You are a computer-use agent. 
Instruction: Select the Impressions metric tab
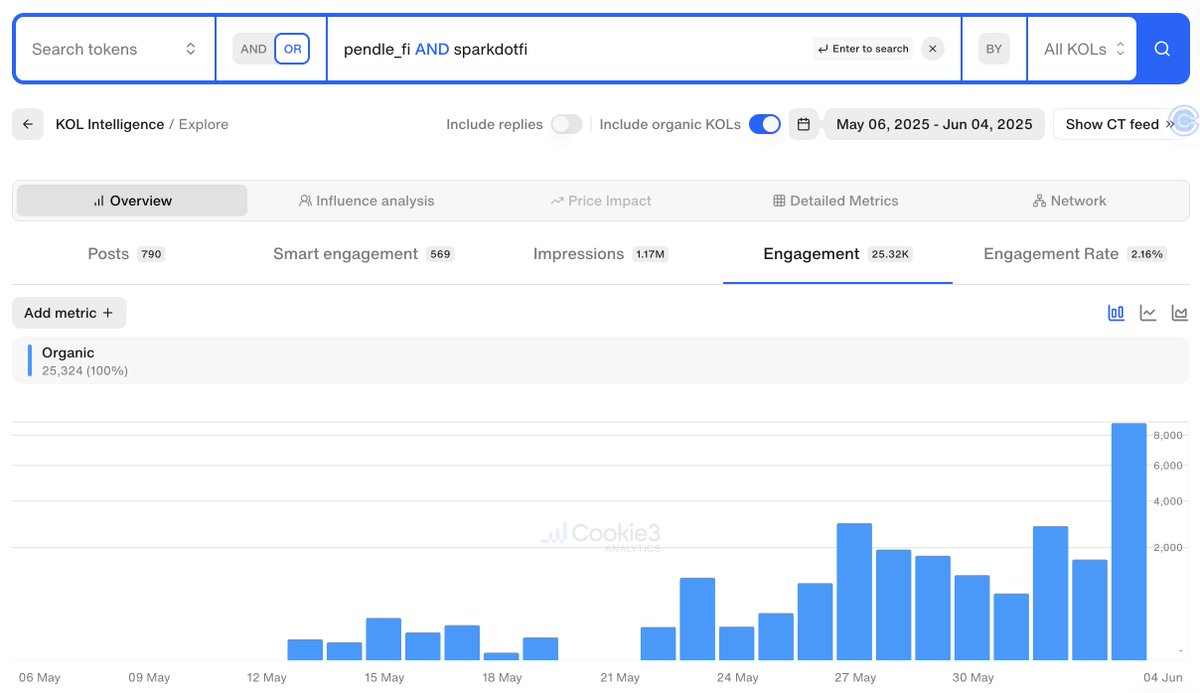(601, 254)
